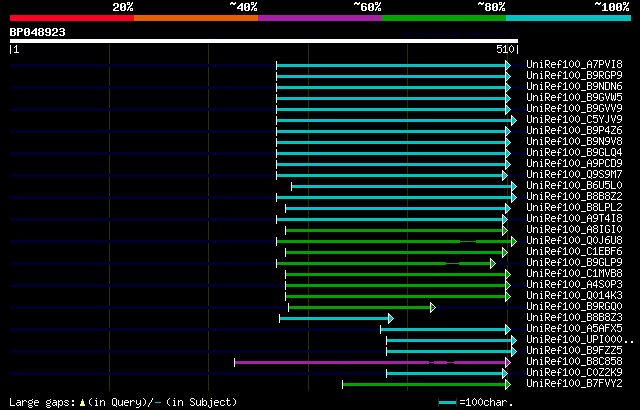640x410 pixels.
Task: Select the UniRef100_C1MVB8 label
Action: tap(574, 274)
